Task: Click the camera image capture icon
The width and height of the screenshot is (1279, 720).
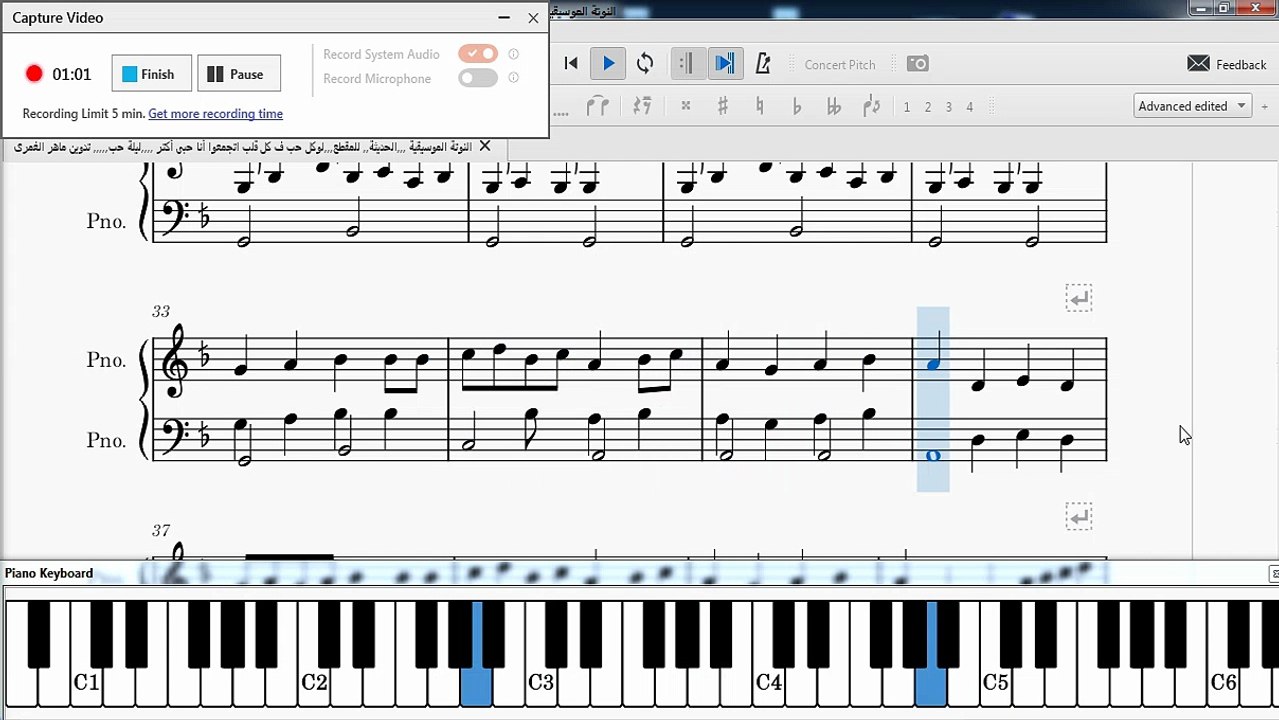Action: (x=917, y=64)
